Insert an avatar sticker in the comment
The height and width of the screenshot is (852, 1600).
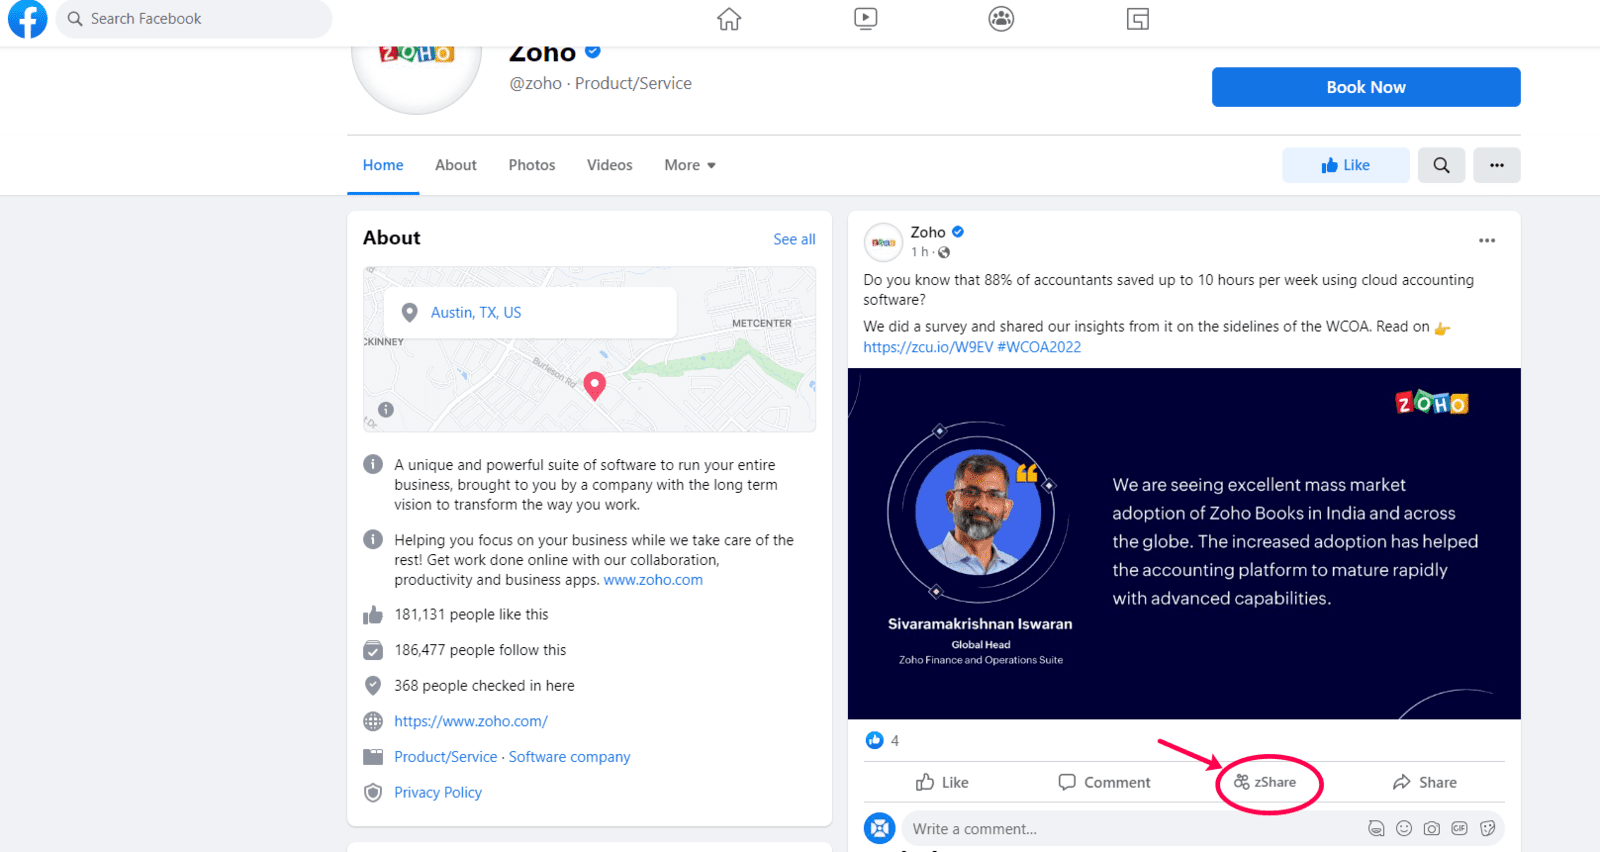point(1376,828)
